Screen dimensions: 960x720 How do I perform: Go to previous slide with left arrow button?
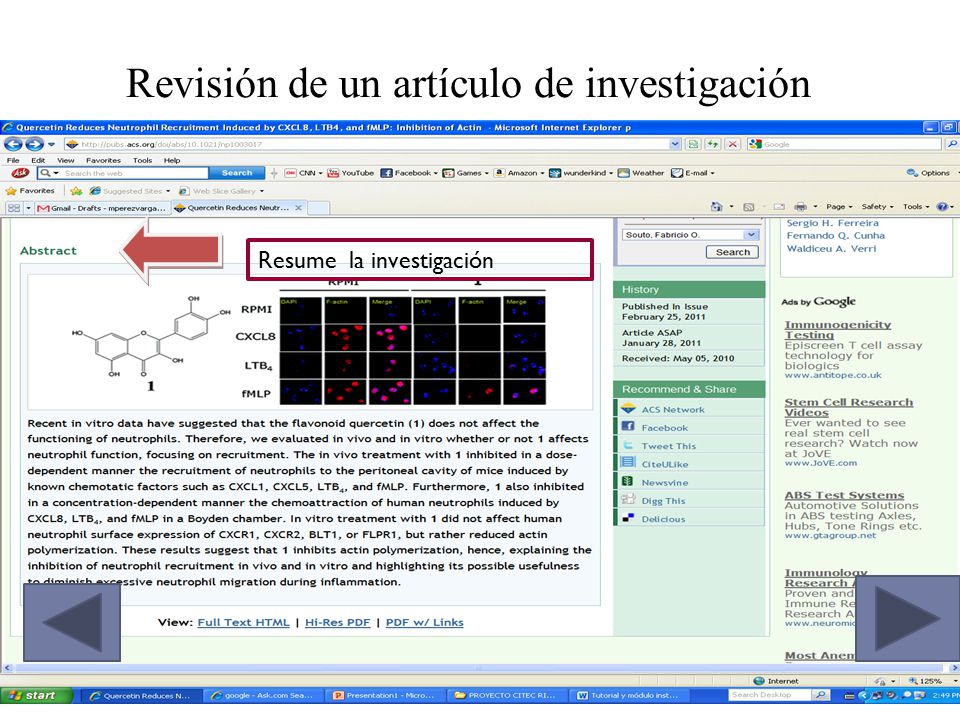click(x=72, y=623)
